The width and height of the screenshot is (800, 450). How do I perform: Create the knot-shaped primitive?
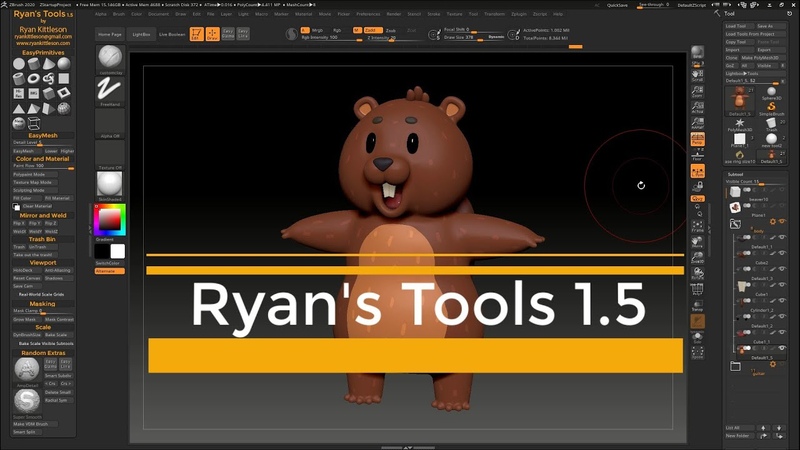pos(48,79)
